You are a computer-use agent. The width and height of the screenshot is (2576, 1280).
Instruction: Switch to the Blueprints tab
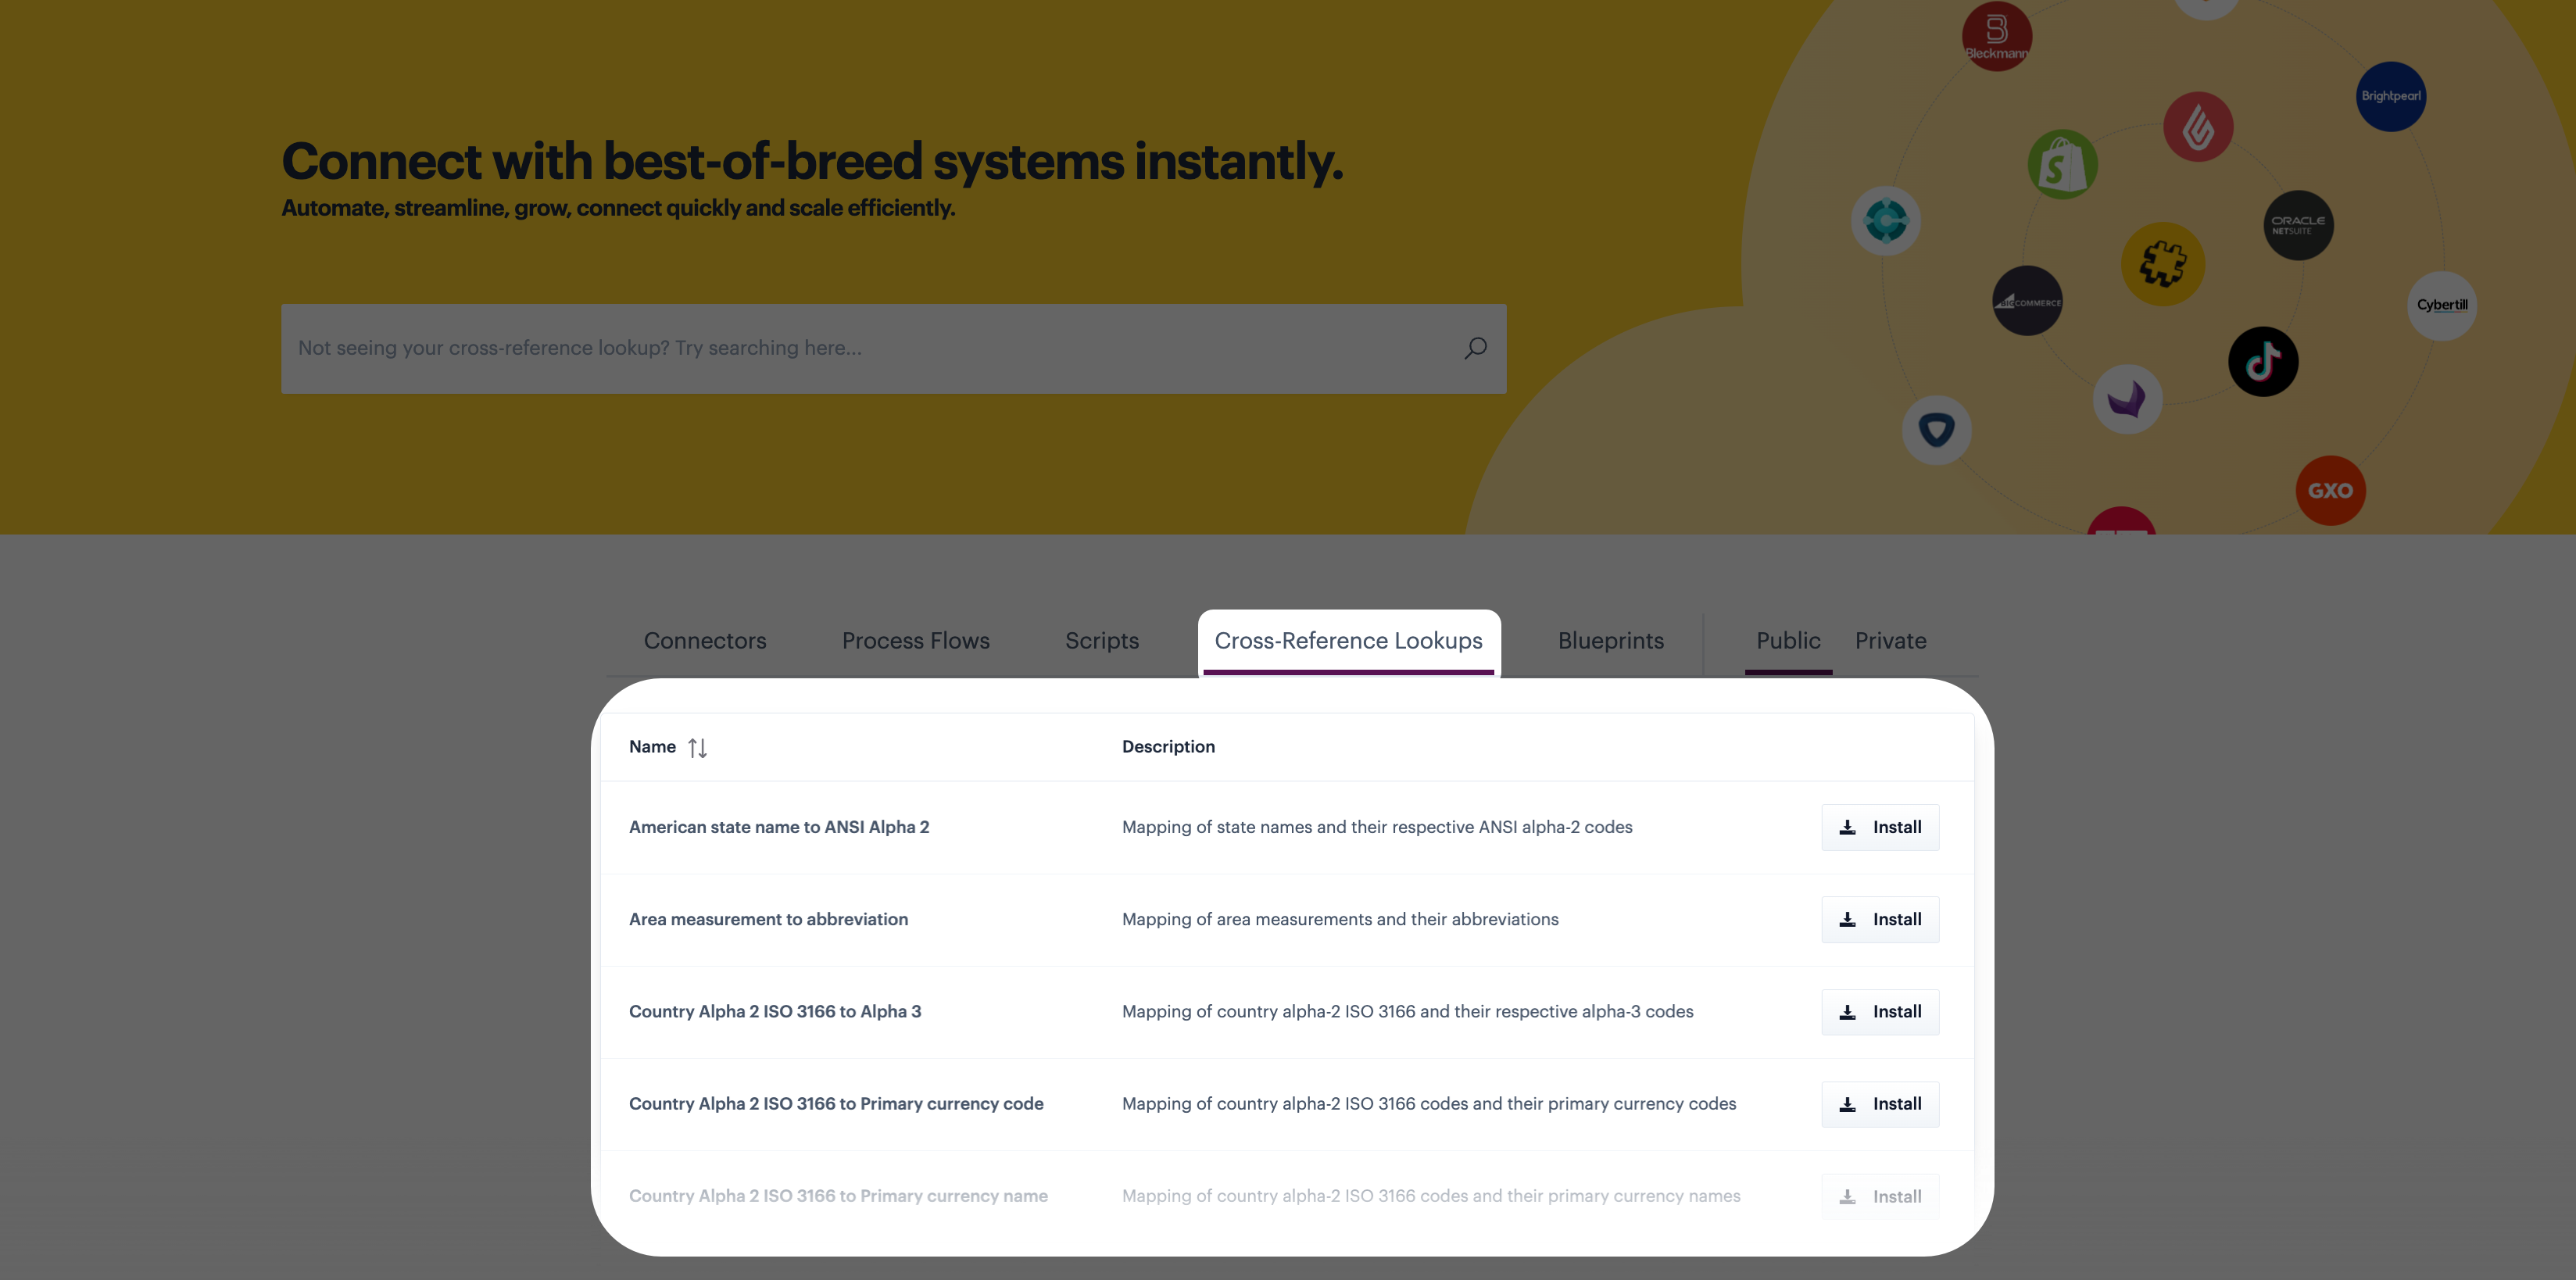[x=1610, y=641]
